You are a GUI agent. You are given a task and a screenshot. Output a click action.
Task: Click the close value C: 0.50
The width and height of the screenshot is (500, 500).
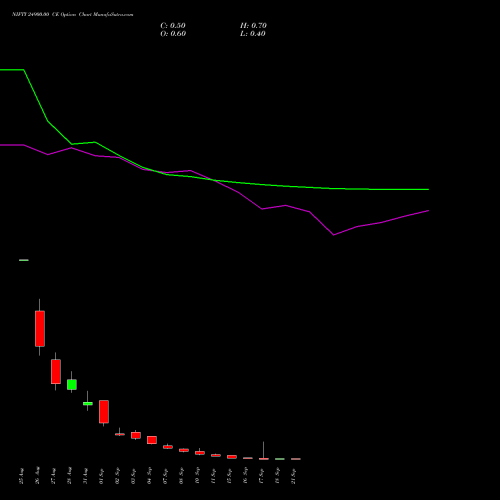(x=173, y=26)
